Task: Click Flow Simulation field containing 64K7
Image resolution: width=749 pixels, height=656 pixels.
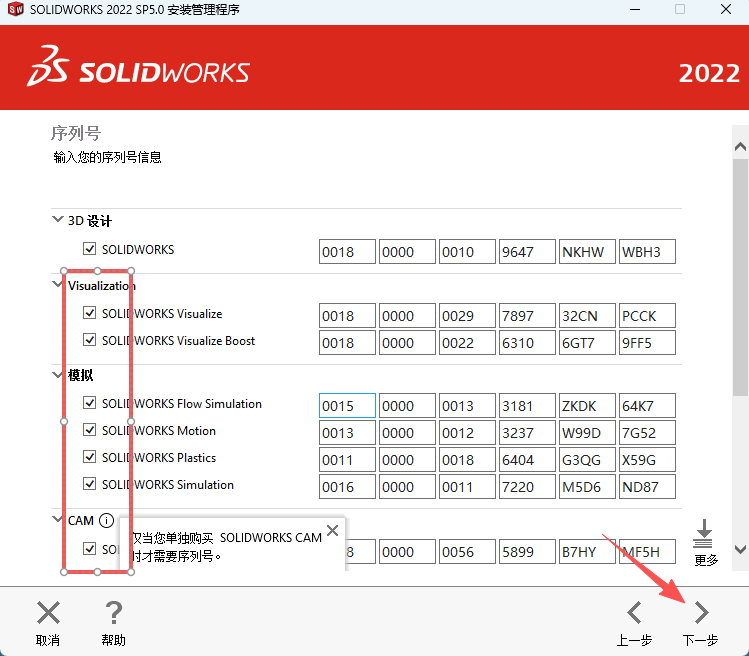Action: click(647, 406)
